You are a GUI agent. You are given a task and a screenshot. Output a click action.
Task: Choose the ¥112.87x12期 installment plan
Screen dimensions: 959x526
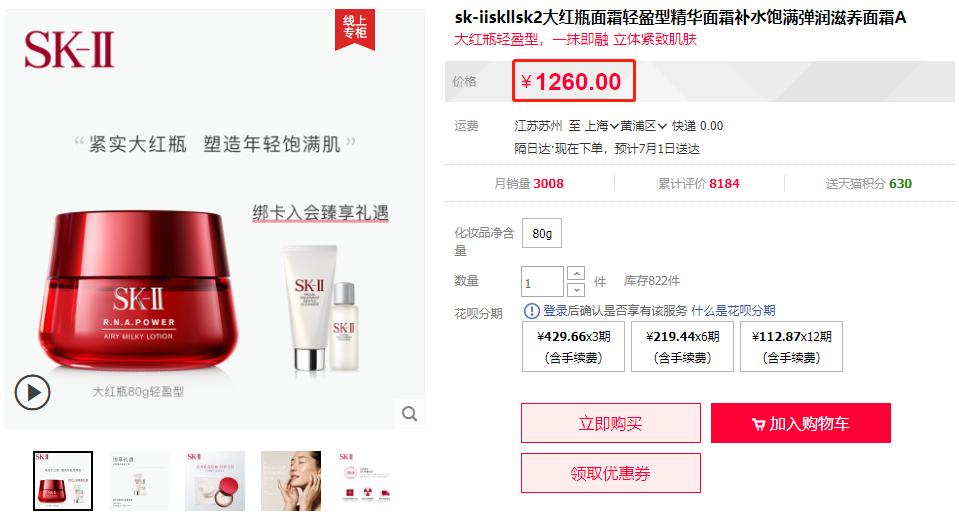point(791,346)
